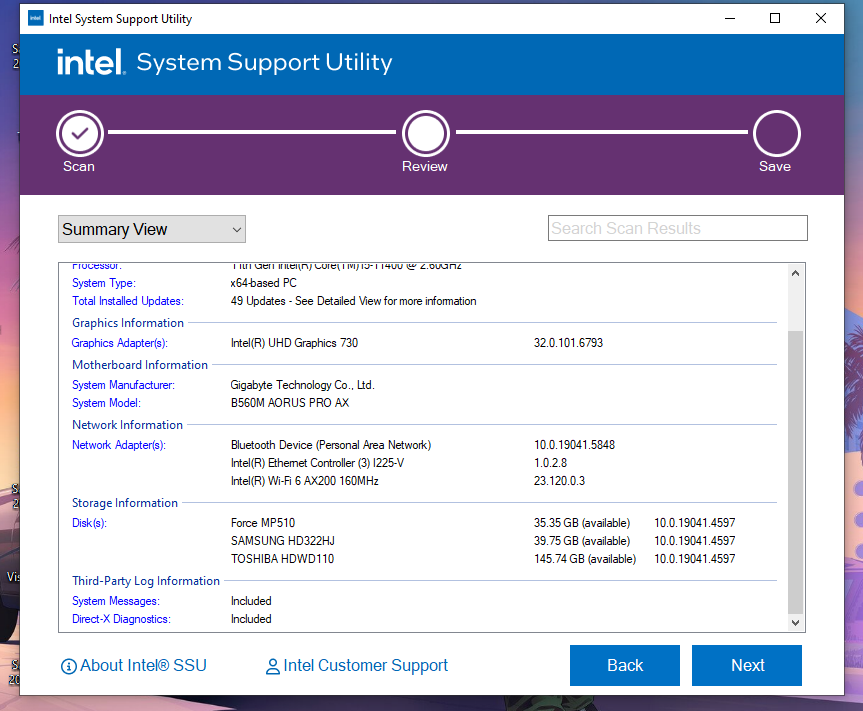
Task: Click B560M AORUS PRO AX value
Action: point(290,403)
